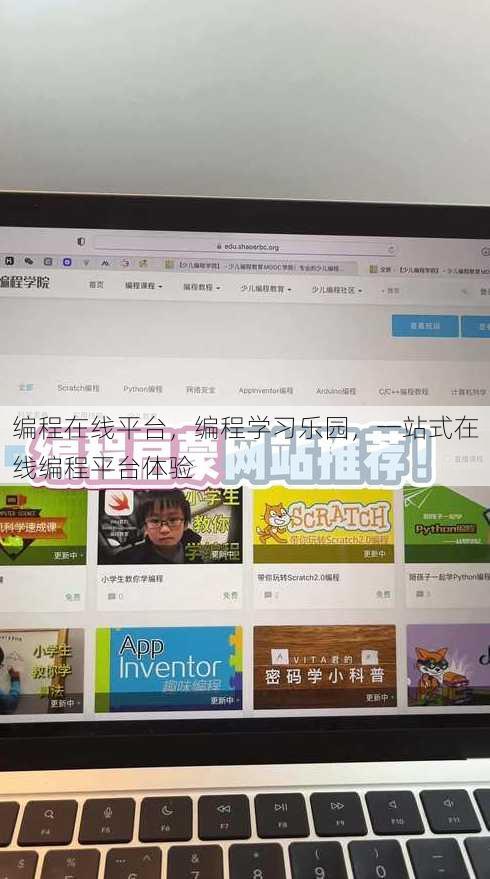Image resolution: width=490 pixels, height=879 pixels.
Task: Click the reload icon in address bar
Action: pyautogui.click(x=391, y=249)
